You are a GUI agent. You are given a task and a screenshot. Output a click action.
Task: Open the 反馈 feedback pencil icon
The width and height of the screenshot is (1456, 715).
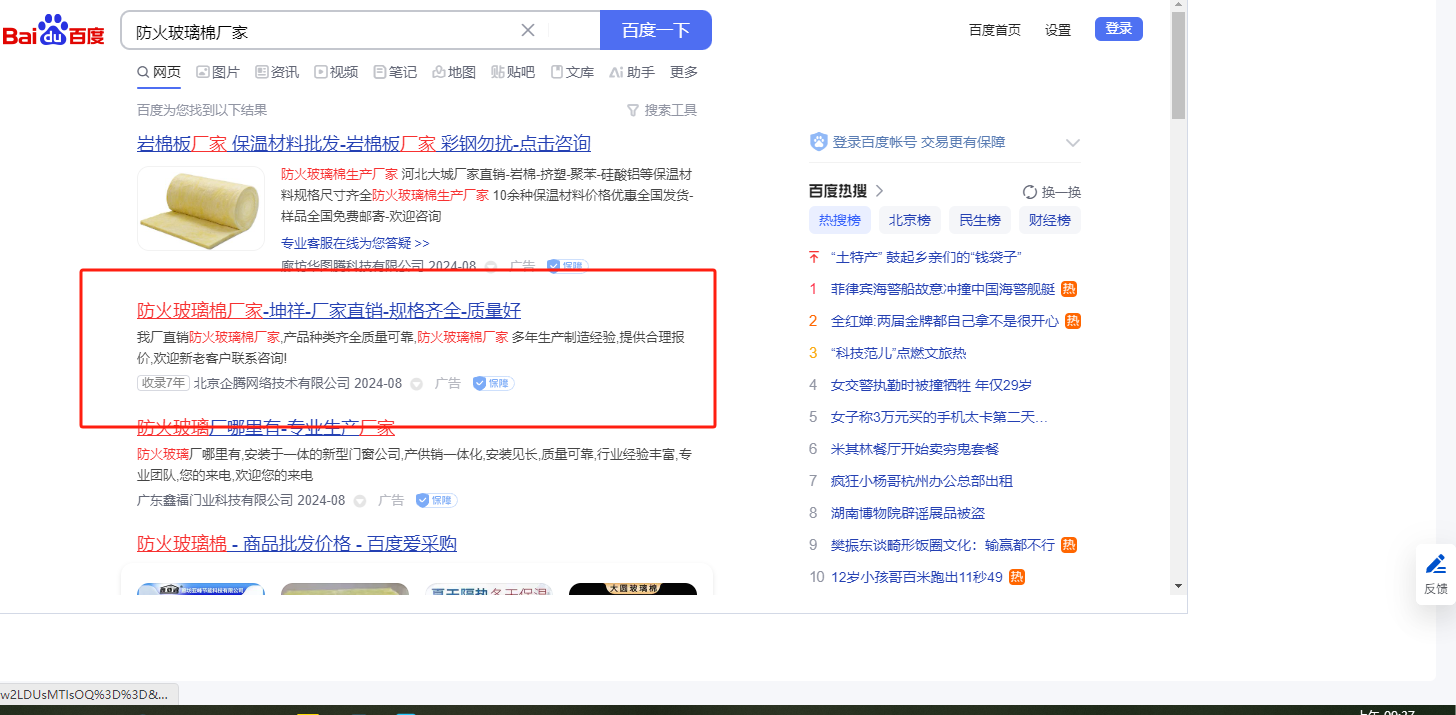1435,564
